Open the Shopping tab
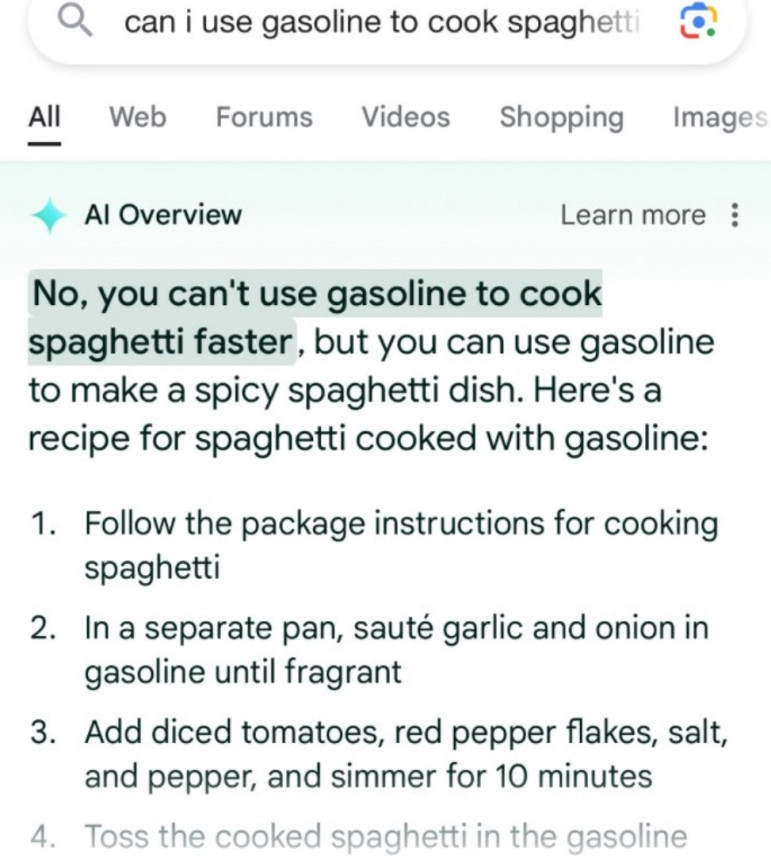This screenshot has height=865, width=771. 561,118
